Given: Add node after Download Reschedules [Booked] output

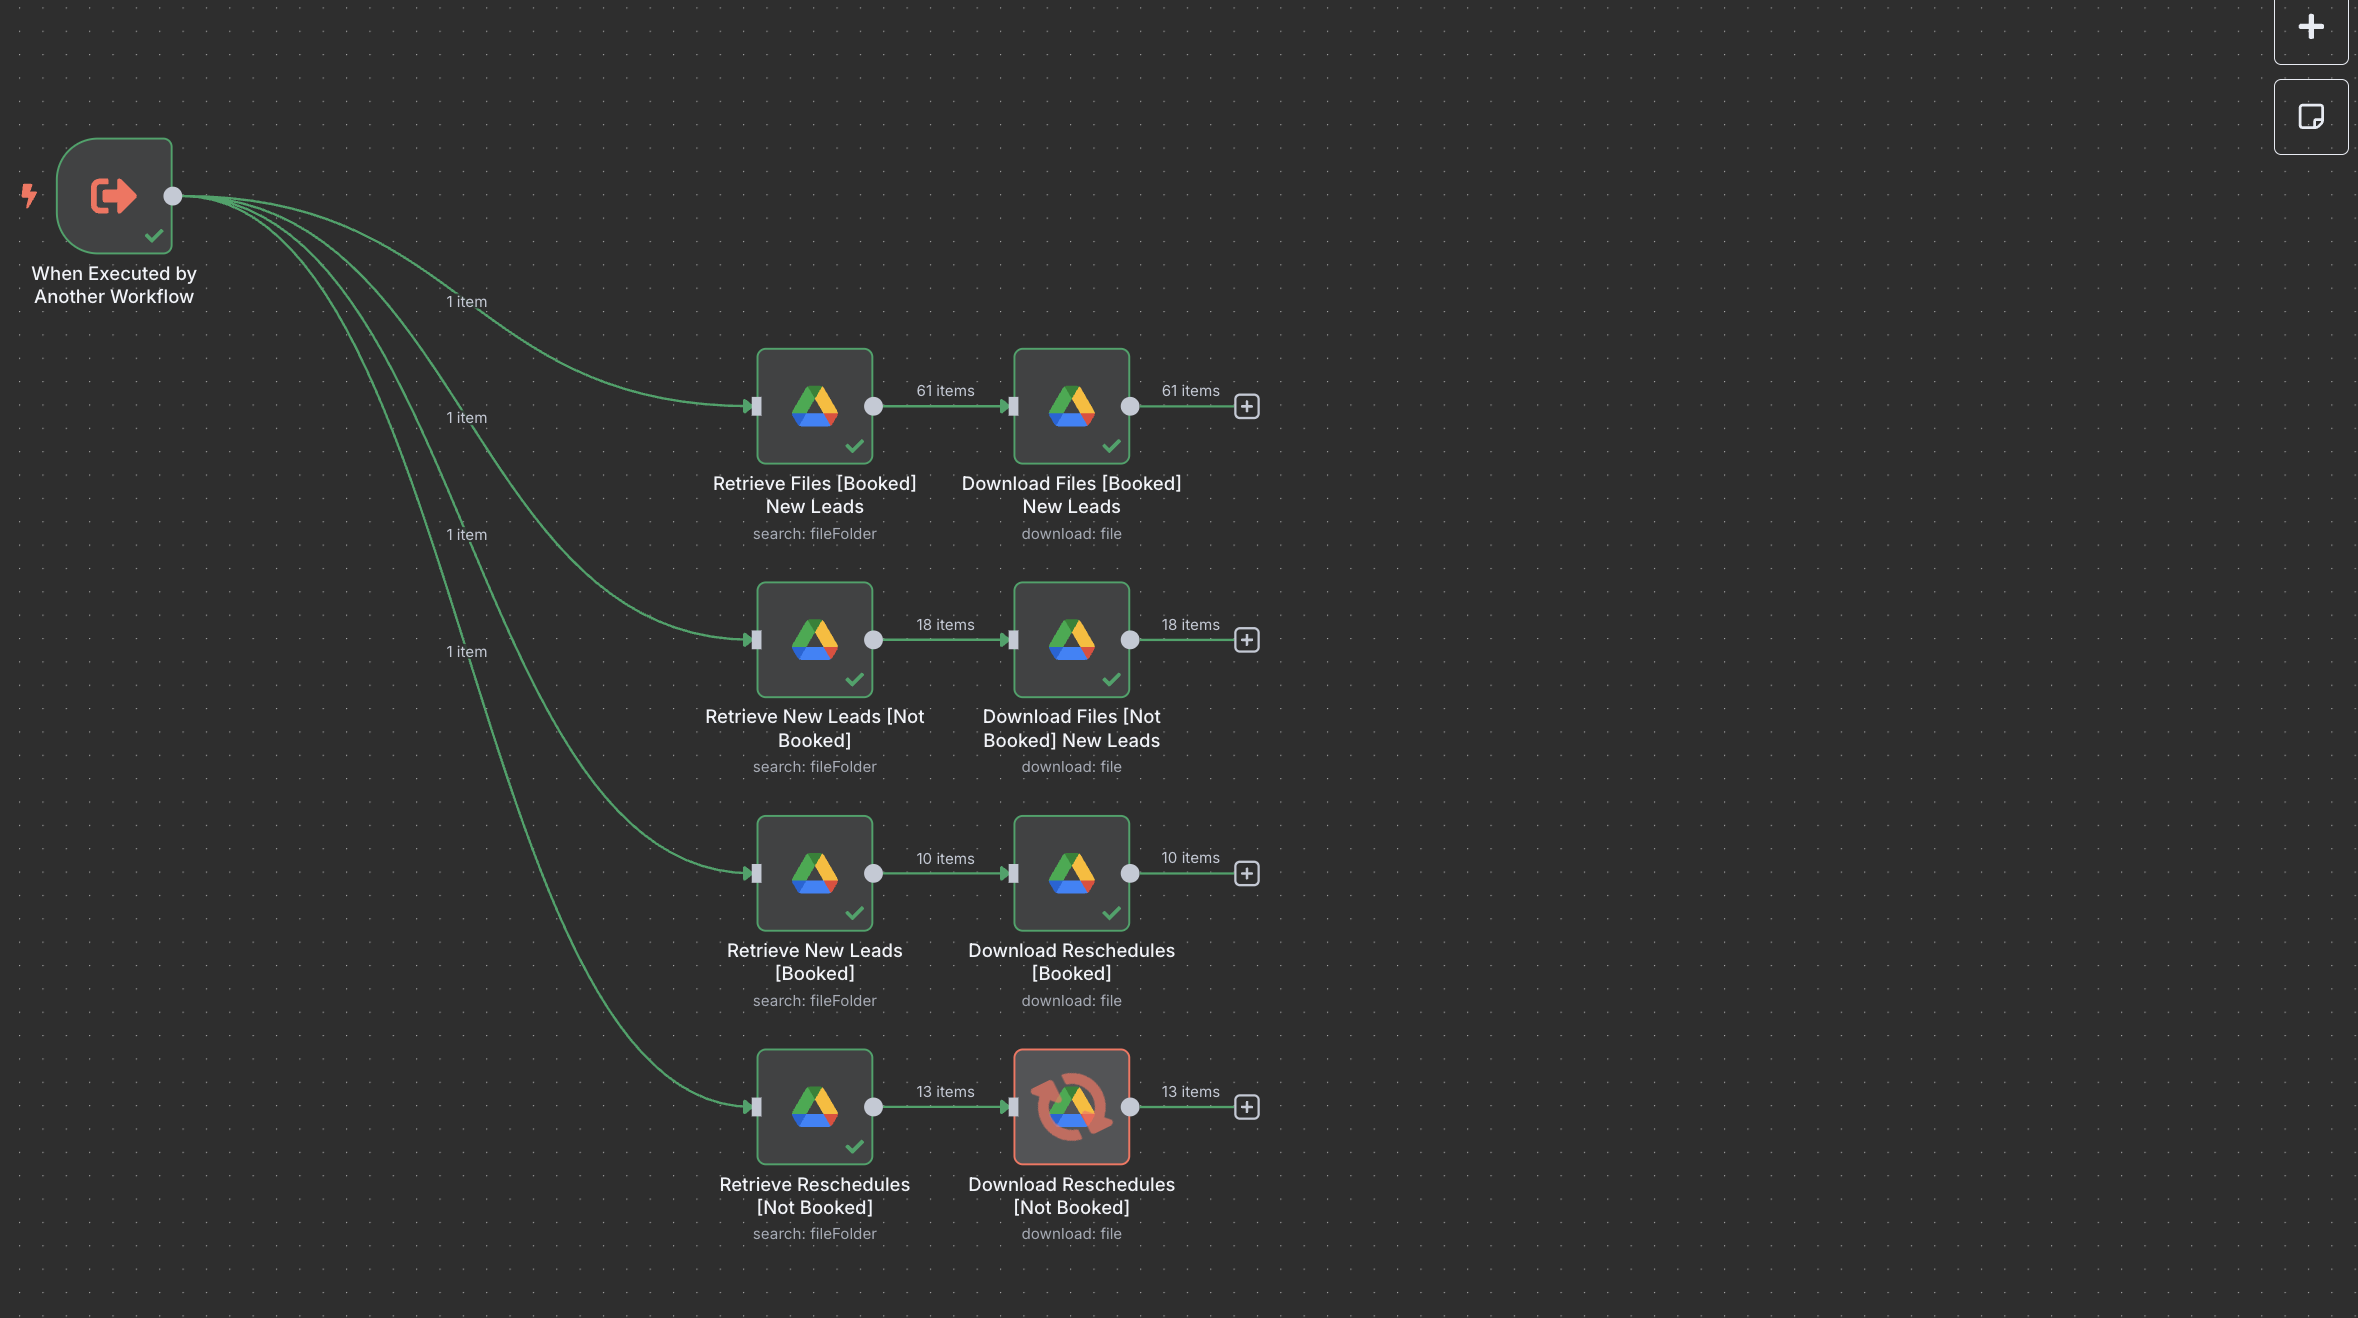Looking at the screenshot, I should tap(1246, 873).
